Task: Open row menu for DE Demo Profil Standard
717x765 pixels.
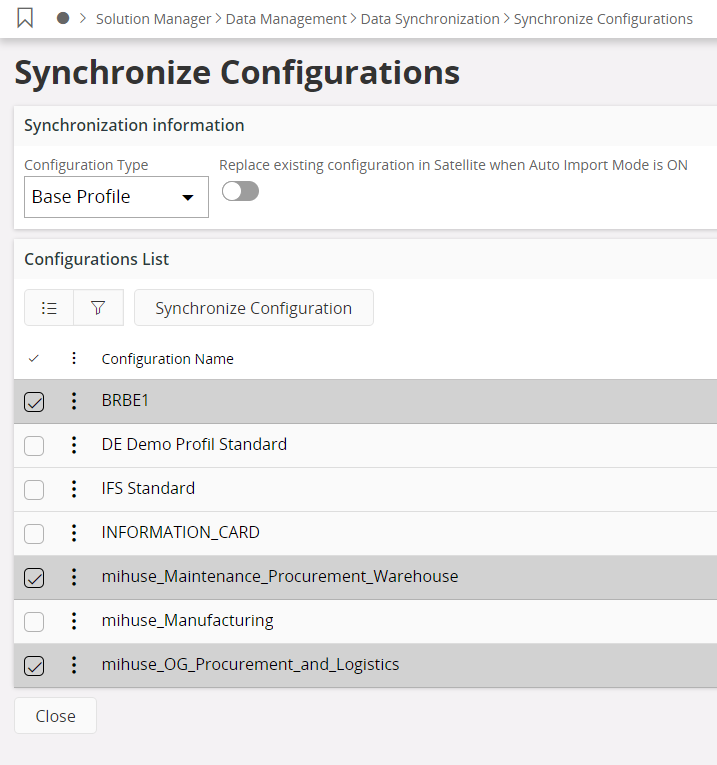Action: 73,445
